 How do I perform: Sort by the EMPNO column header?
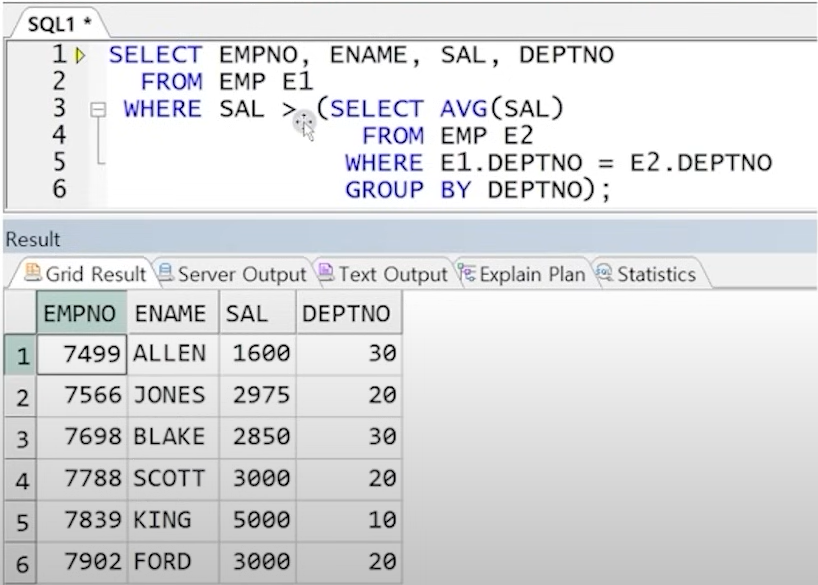[x=81, y=313]
